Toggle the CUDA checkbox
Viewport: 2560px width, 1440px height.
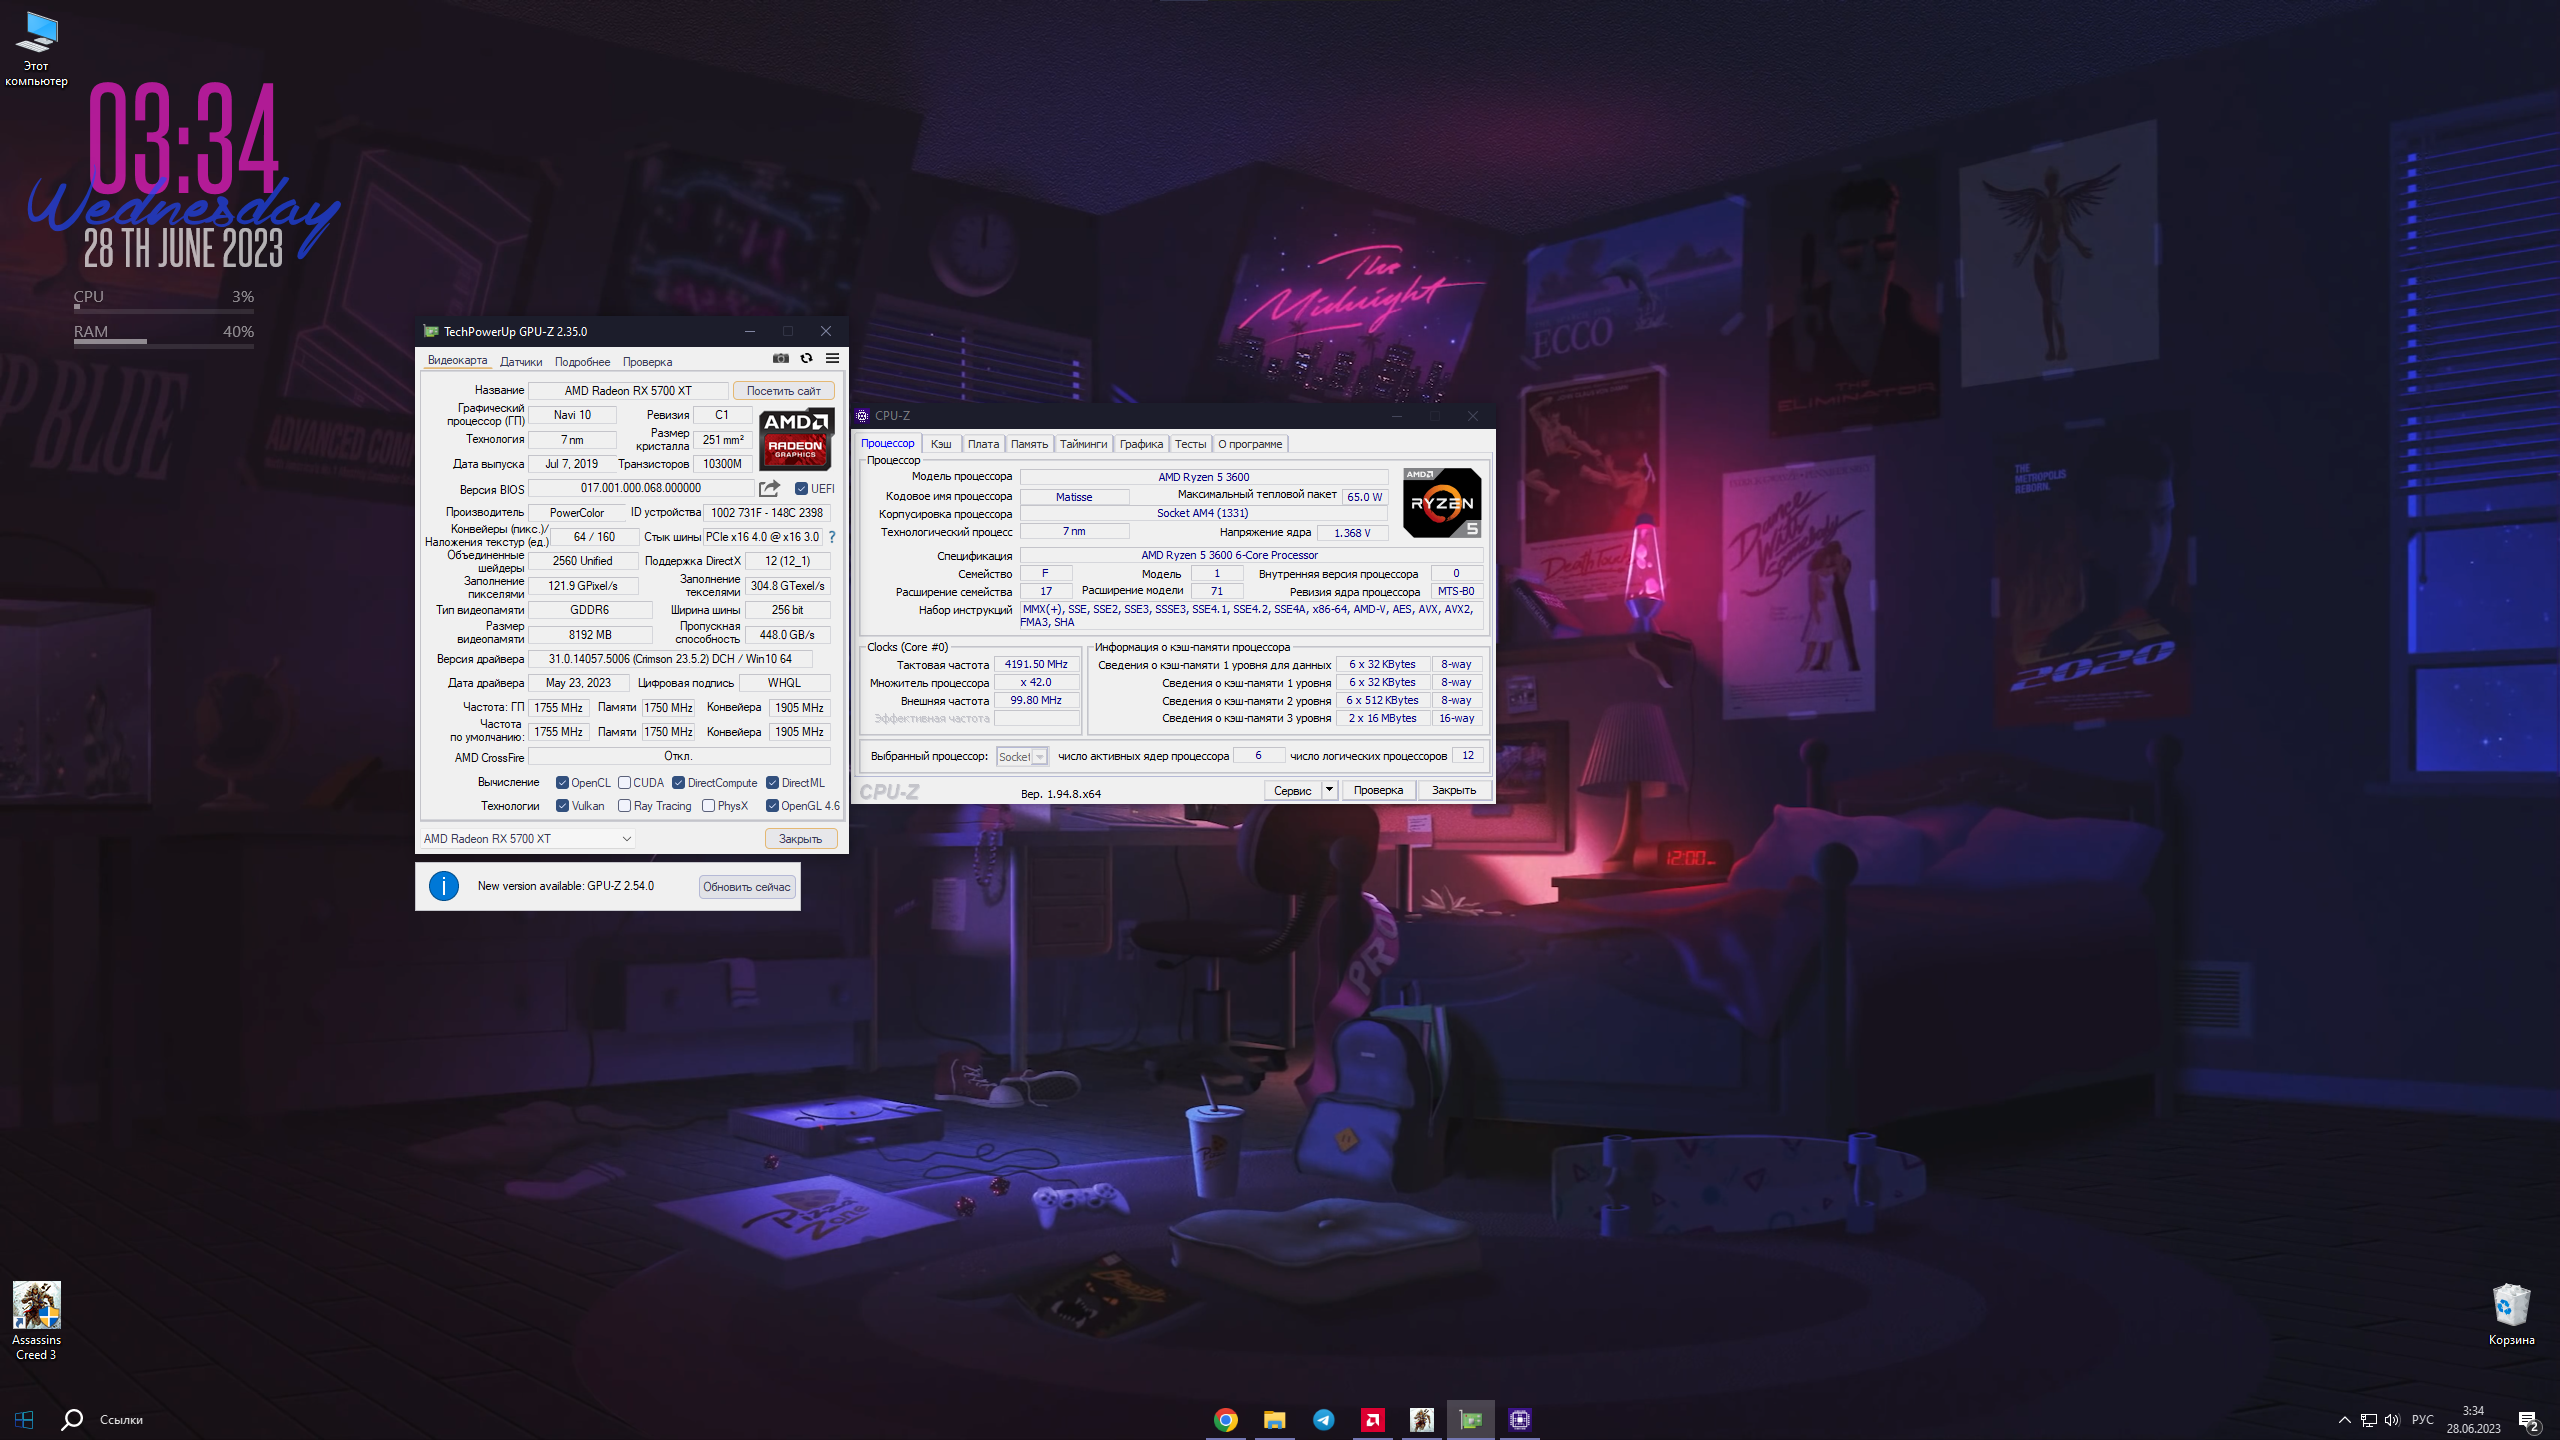(624, 783)
